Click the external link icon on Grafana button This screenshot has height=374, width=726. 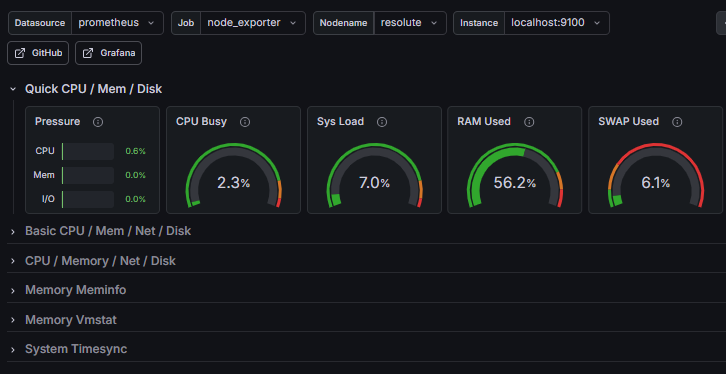[x=88, y=53]
